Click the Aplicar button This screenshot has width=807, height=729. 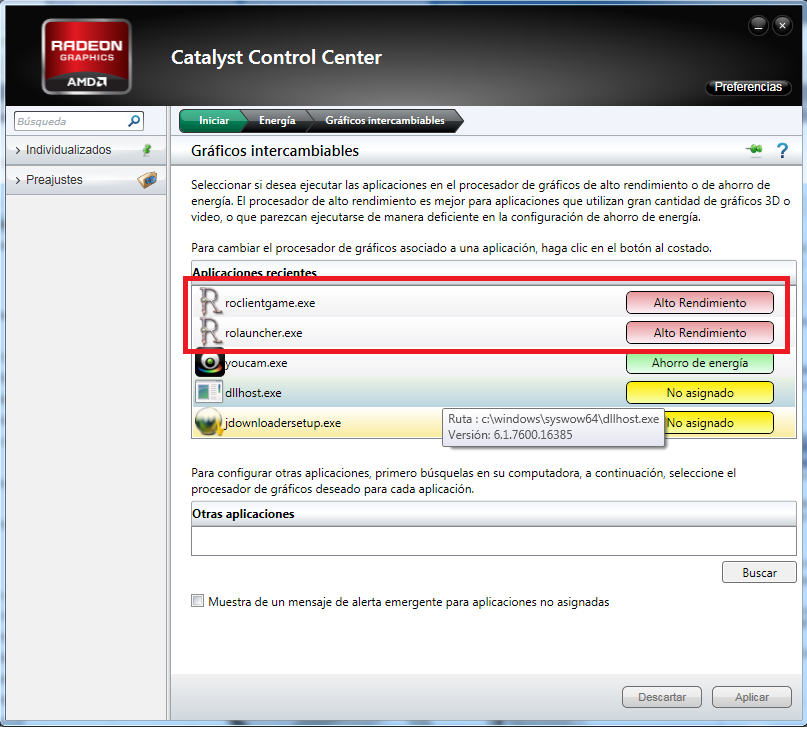click(x=751, y=697)
